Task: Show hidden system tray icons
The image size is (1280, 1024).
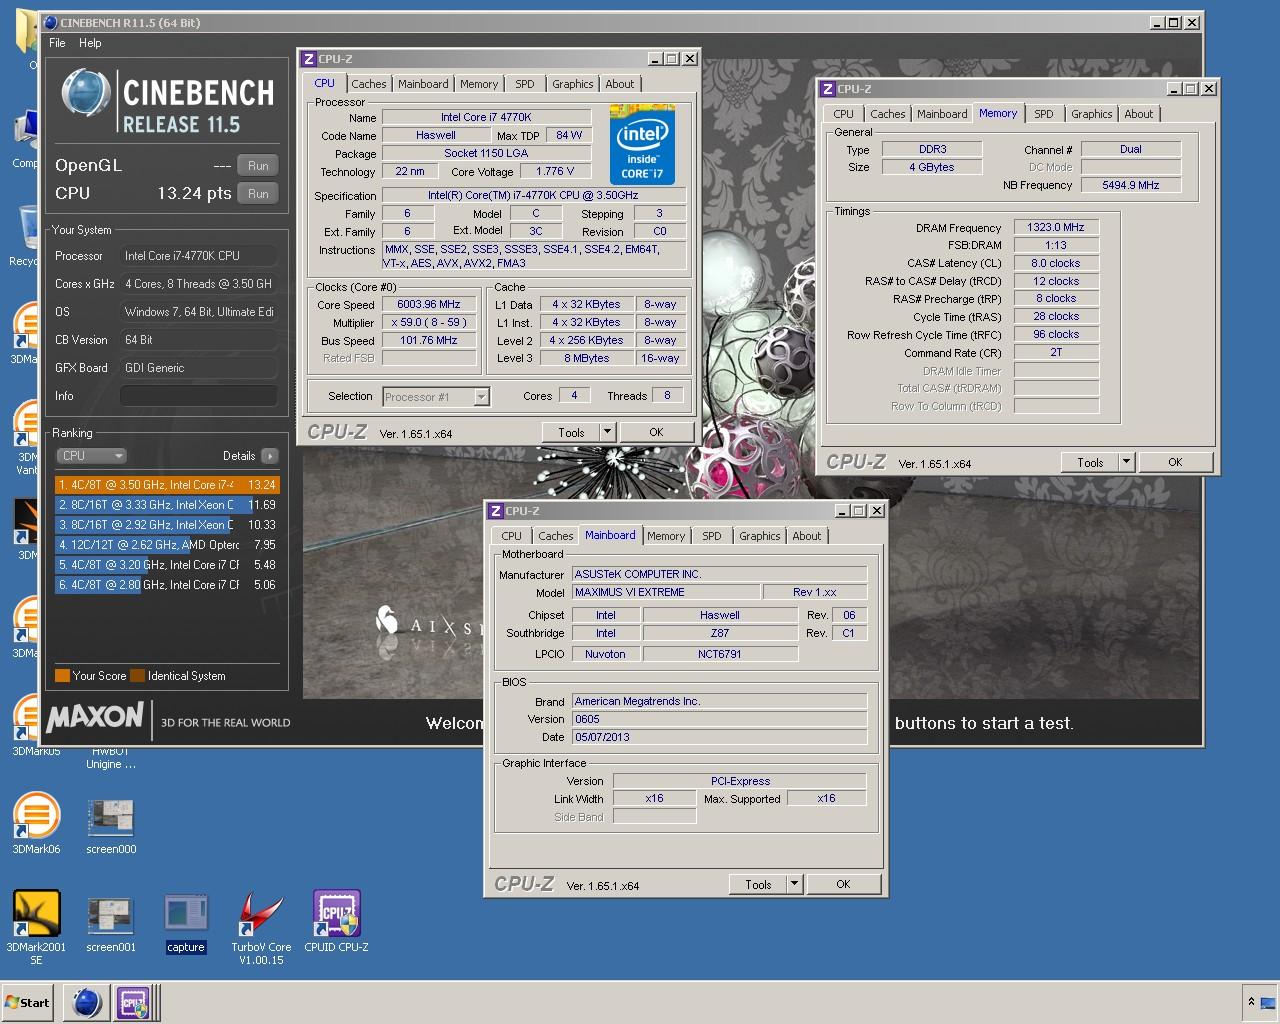Action: (x=1250, y=1001)
